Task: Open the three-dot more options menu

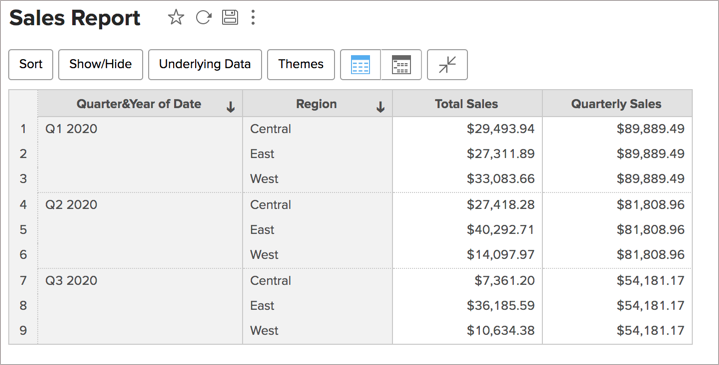Action: tap(253, 18)
